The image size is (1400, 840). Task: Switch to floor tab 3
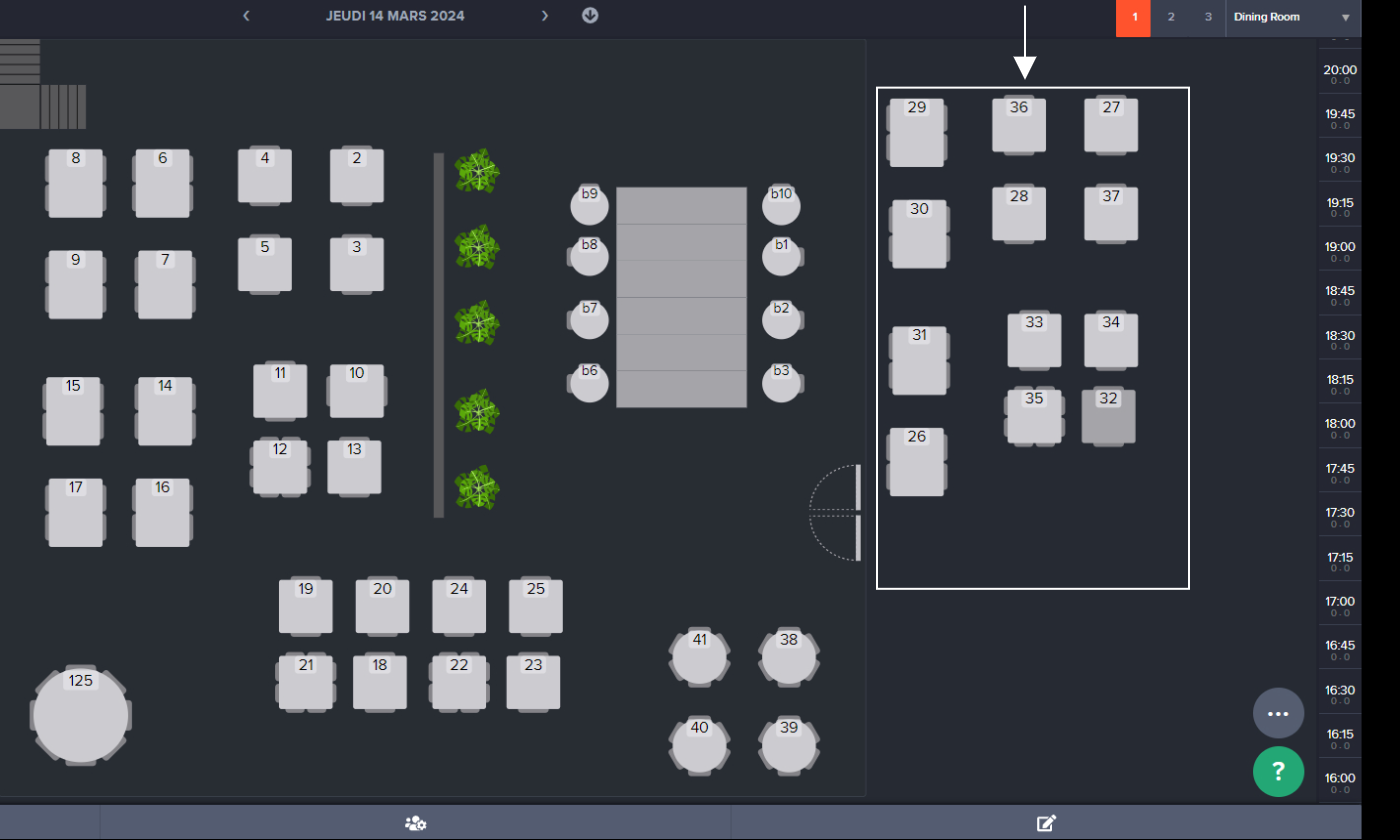click(1208, 18)
